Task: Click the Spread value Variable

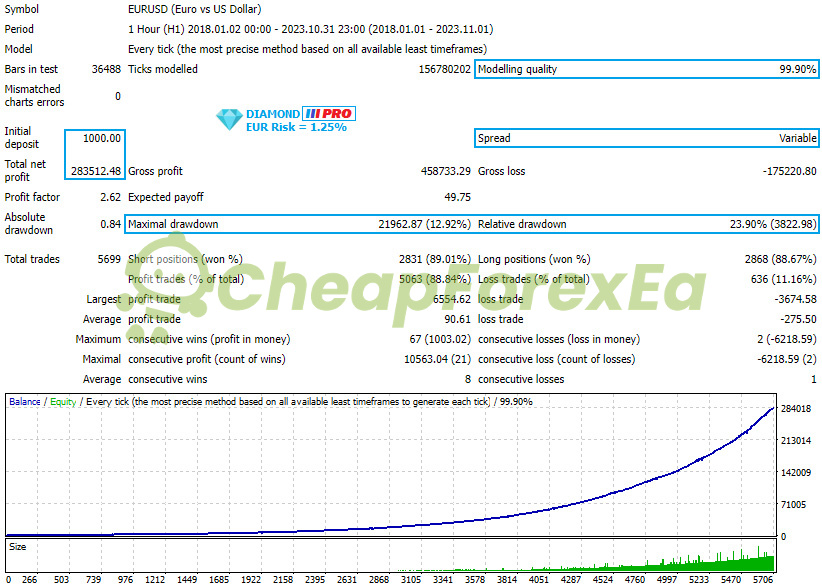Action: 797,138
